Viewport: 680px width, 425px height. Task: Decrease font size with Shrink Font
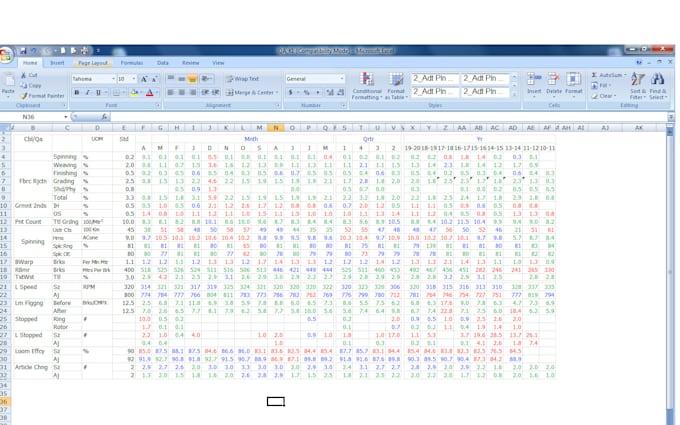pos(154,79)
